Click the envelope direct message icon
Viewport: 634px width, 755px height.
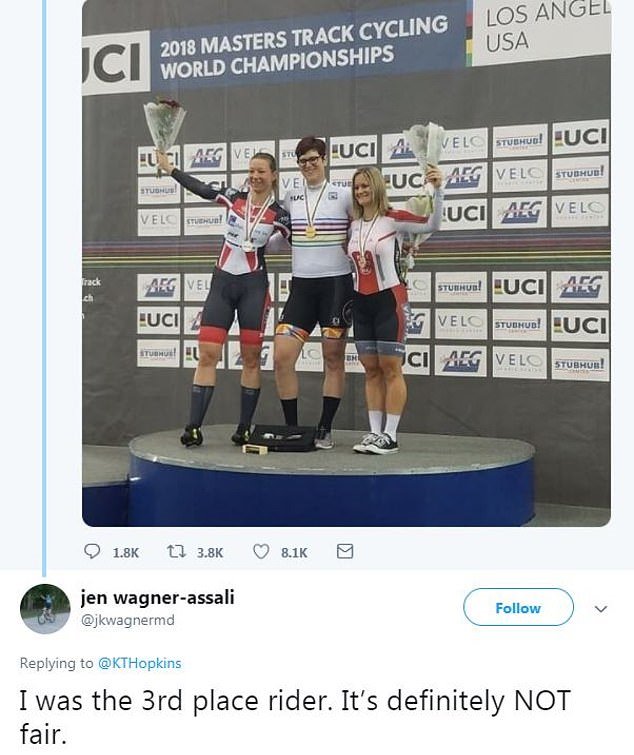tap(344, 551)
